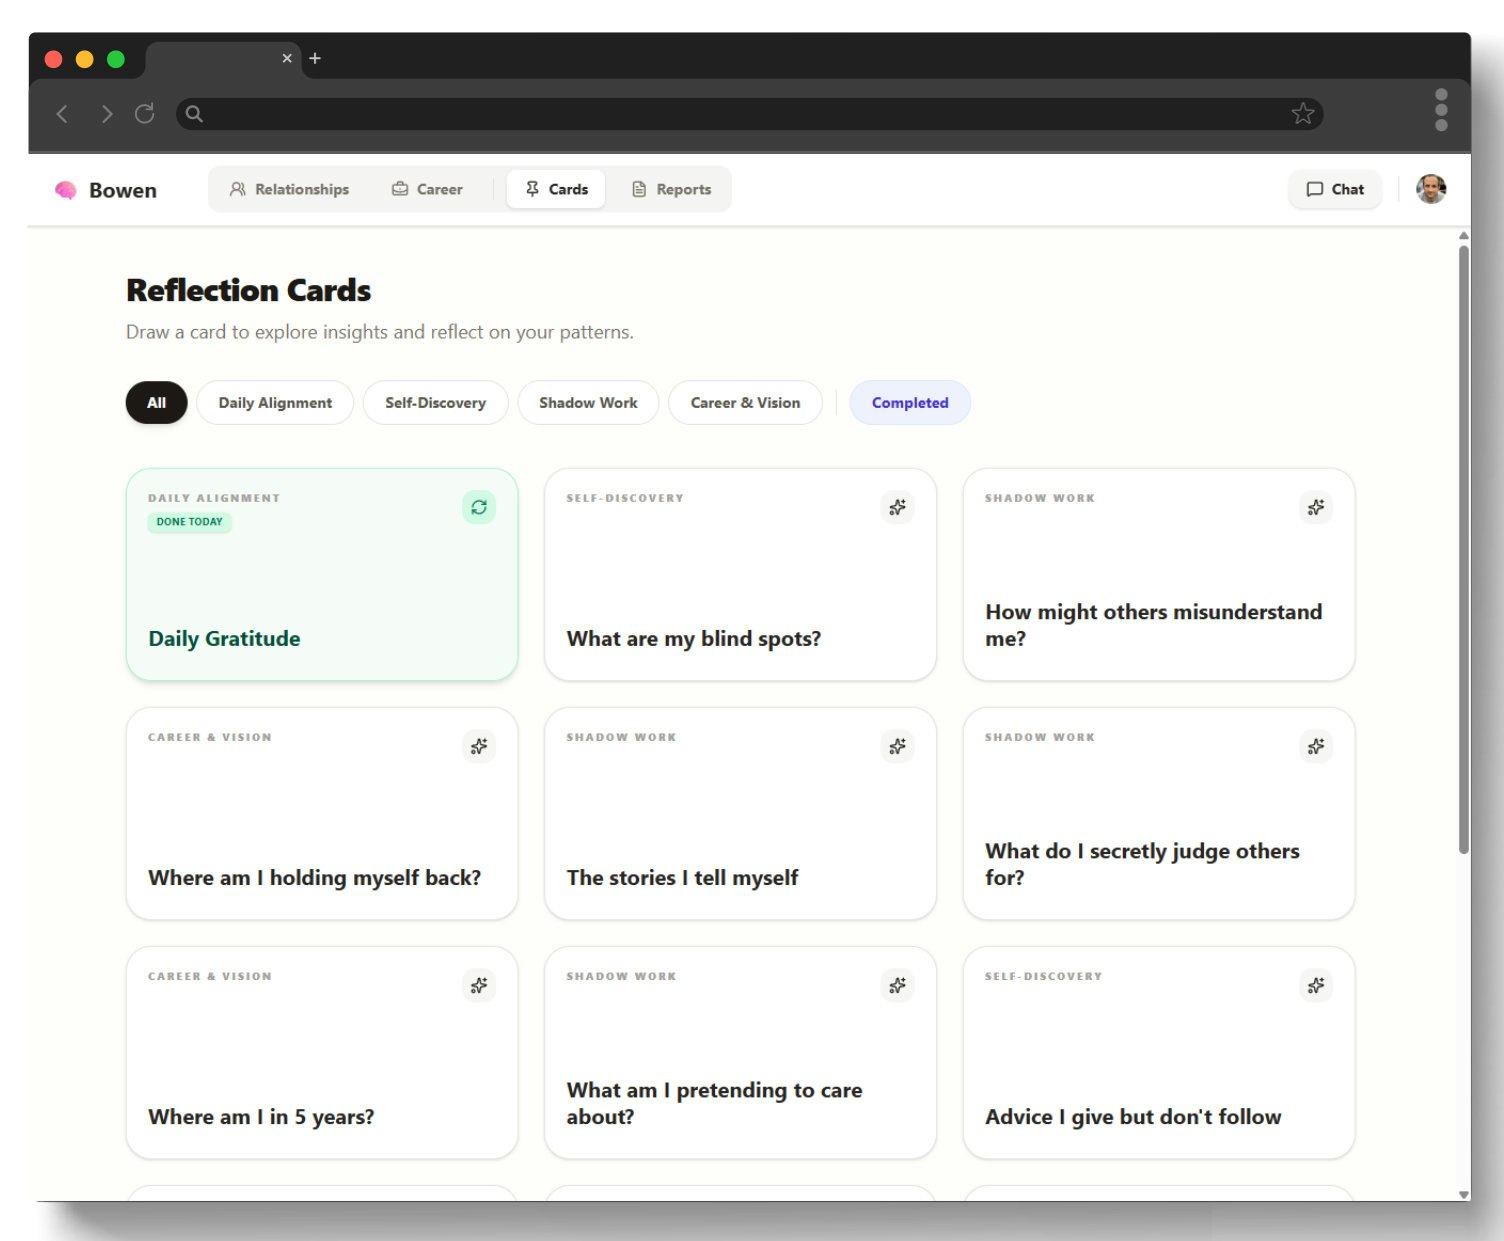Screen dimensions: 1504x1241
Task: Click sparkle icon on holding myself back card
Action: [x=479, y=746]
